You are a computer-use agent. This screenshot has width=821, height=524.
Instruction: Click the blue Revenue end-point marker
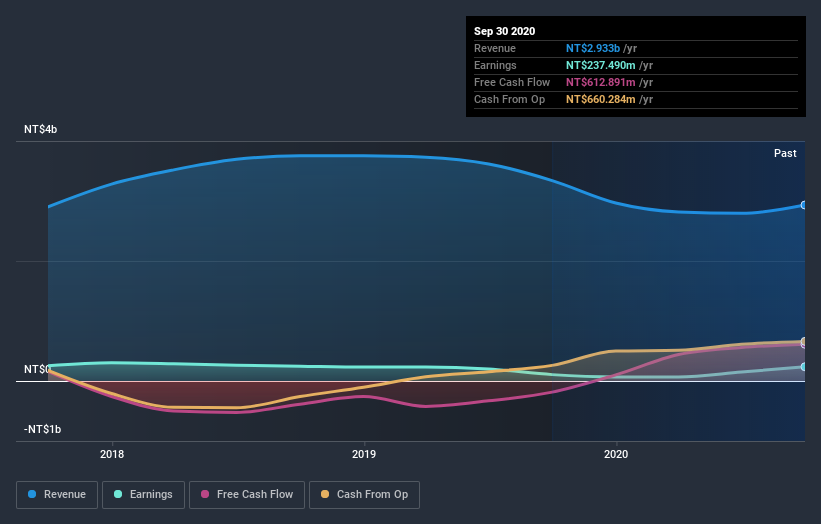(x=804, y=205)
